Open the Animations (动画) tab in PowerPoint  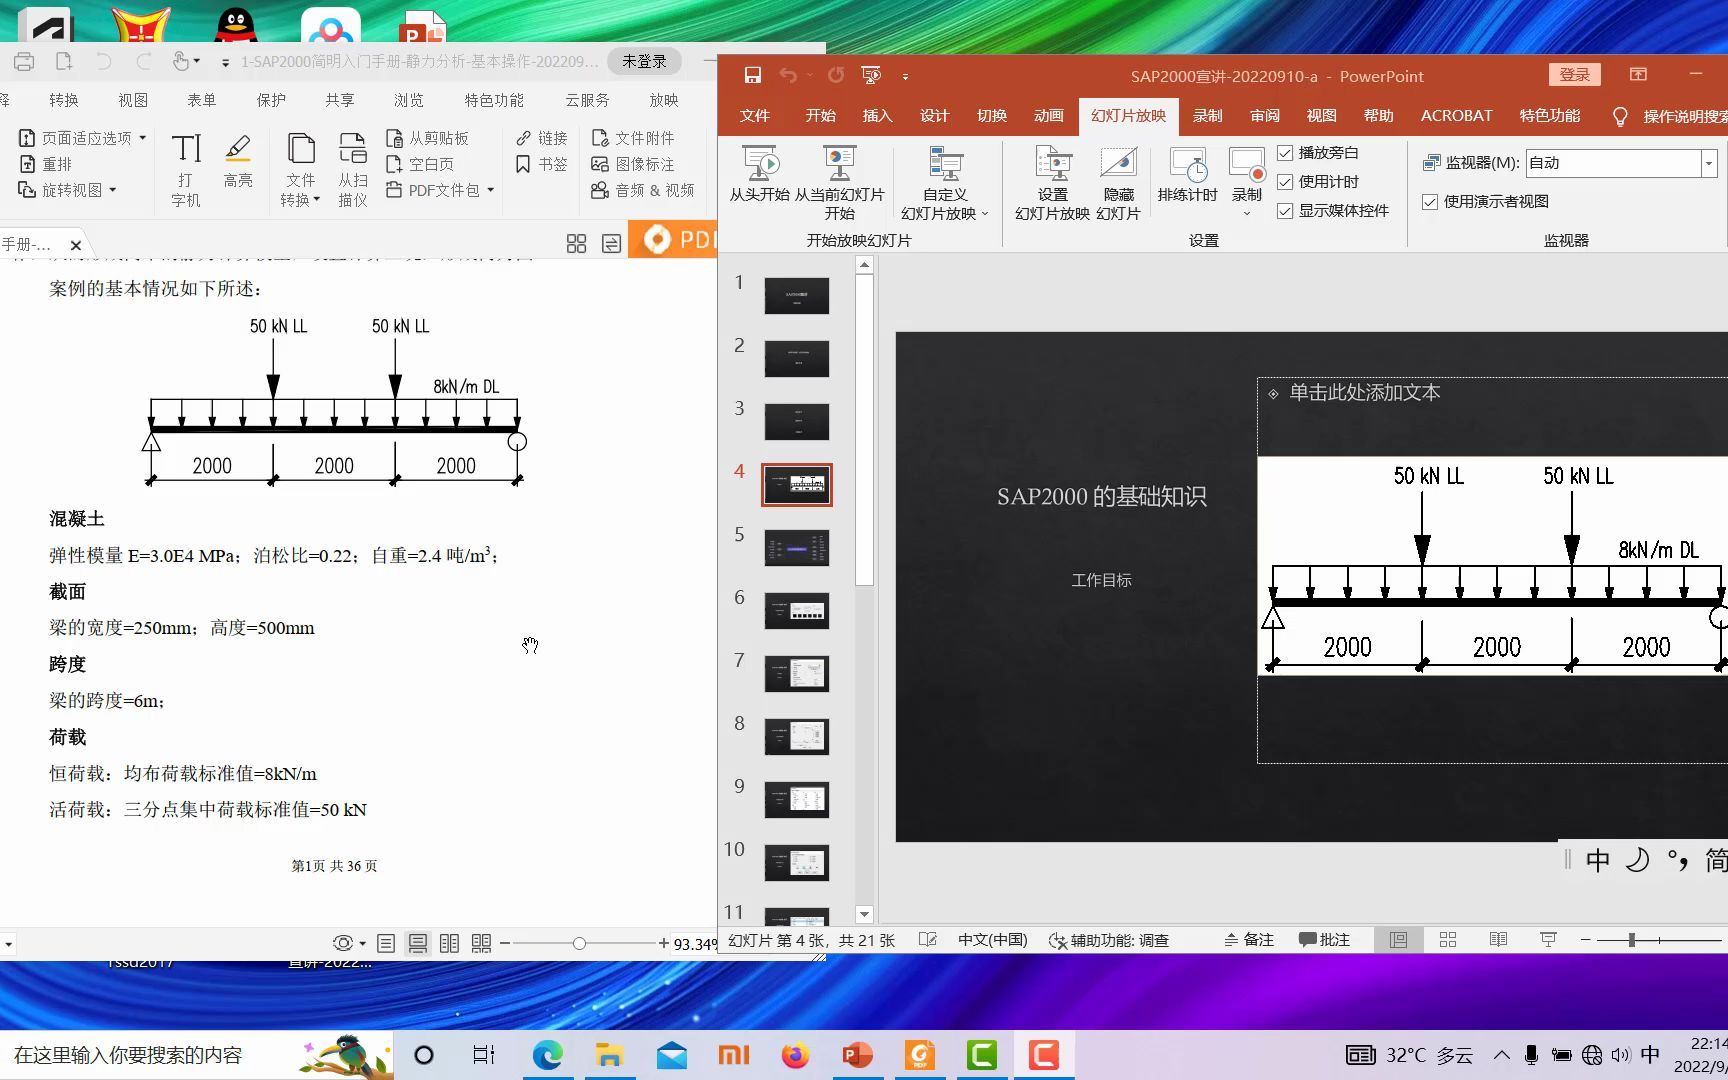[1048, 116]
